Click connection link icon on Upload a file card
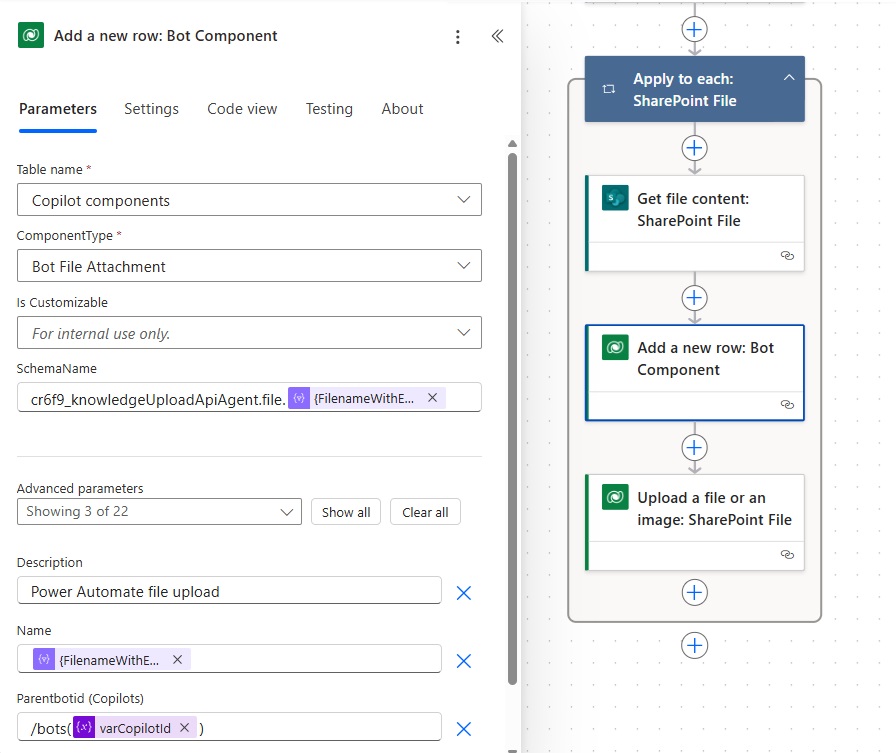896x753 pixels. [787, 554]
